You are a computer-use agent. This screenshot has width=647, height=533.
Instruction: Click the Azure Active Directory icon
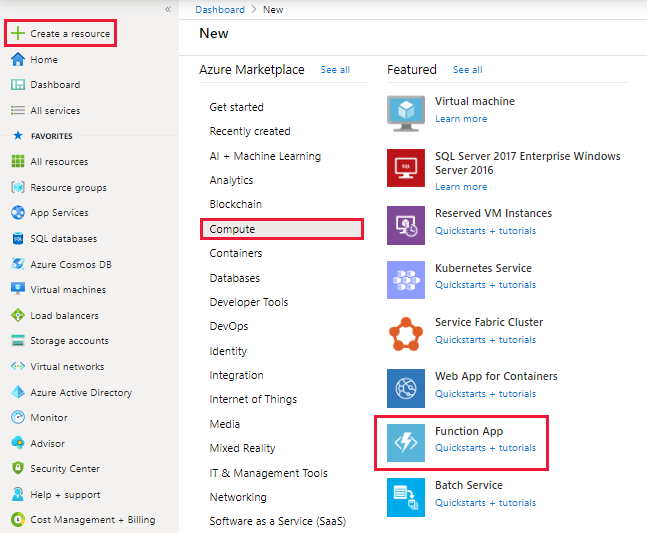click(18, 392)
